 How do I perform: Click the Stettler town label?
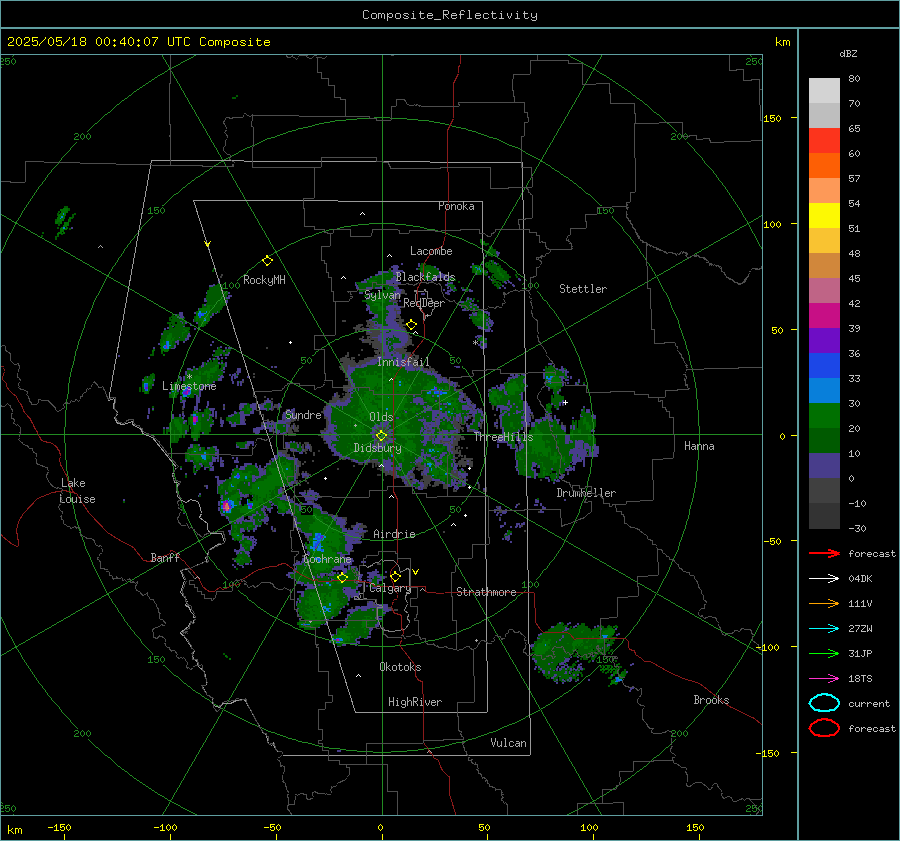tap(583, 289)
